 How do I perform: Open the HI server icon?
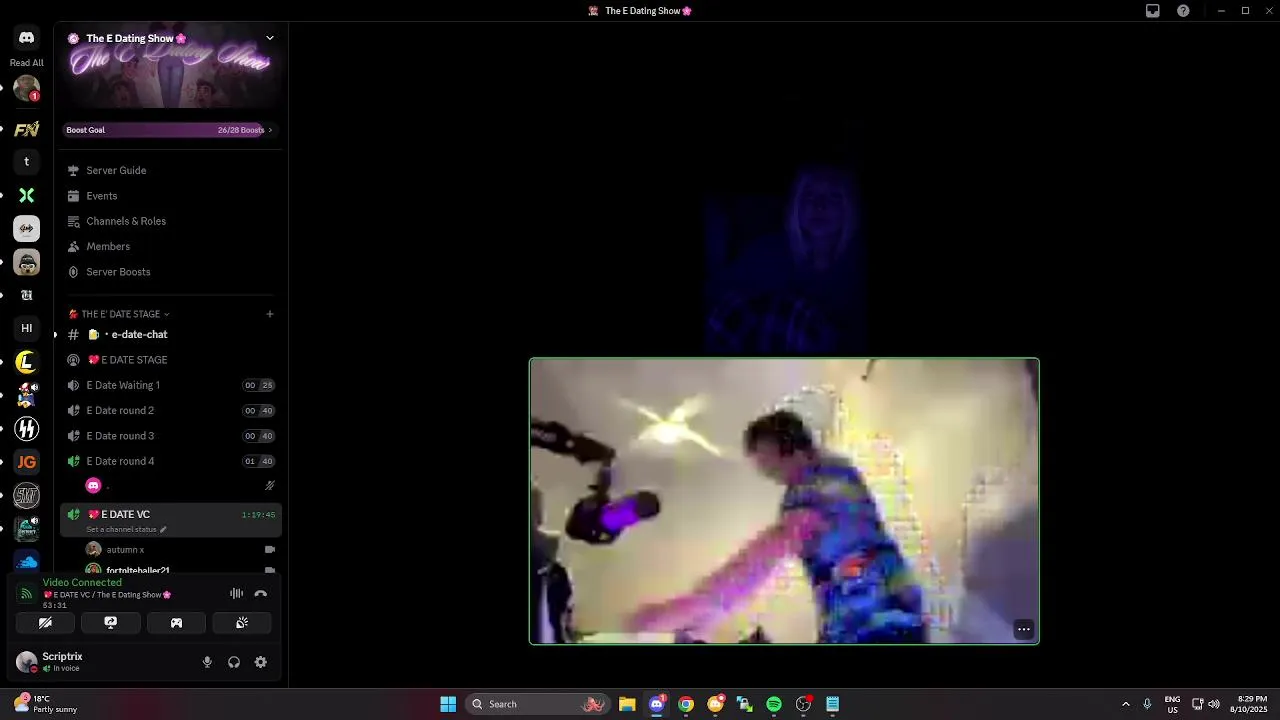(x=27, y=328)
